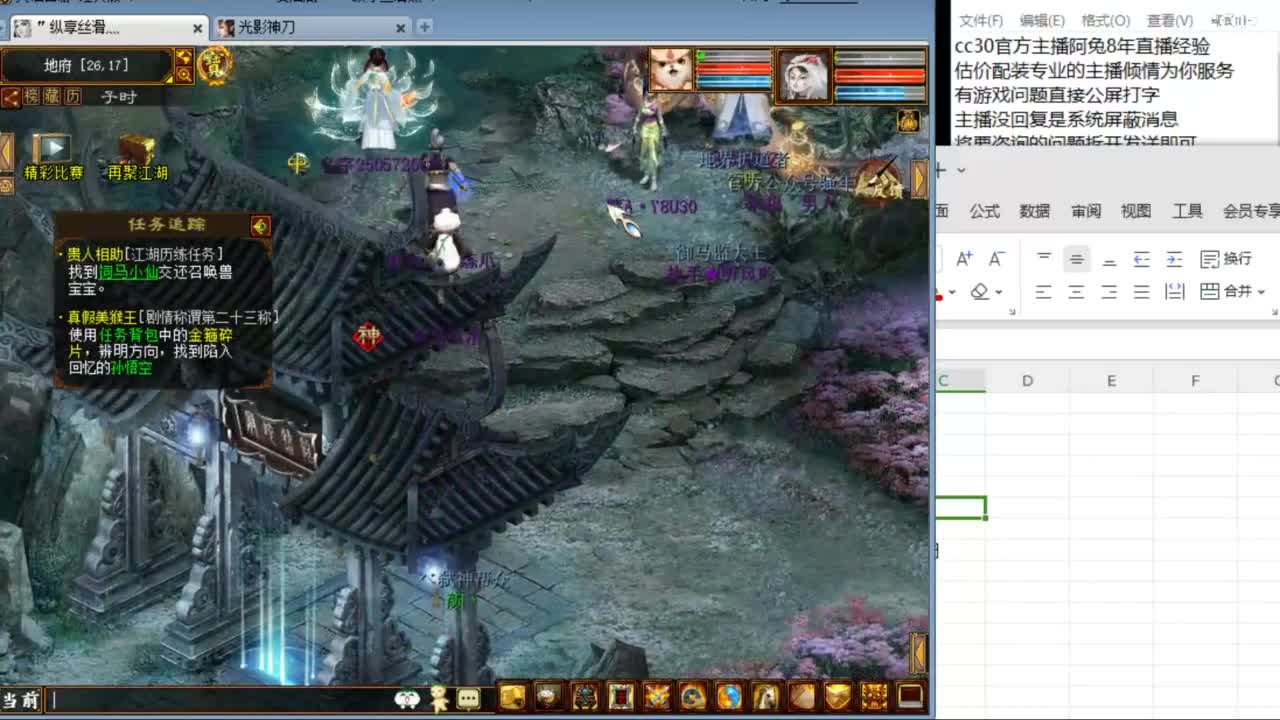This screenshot has height=720, width=1280.
Task: Open the 数据 ribbon tab
Action: coord(1035,211)
